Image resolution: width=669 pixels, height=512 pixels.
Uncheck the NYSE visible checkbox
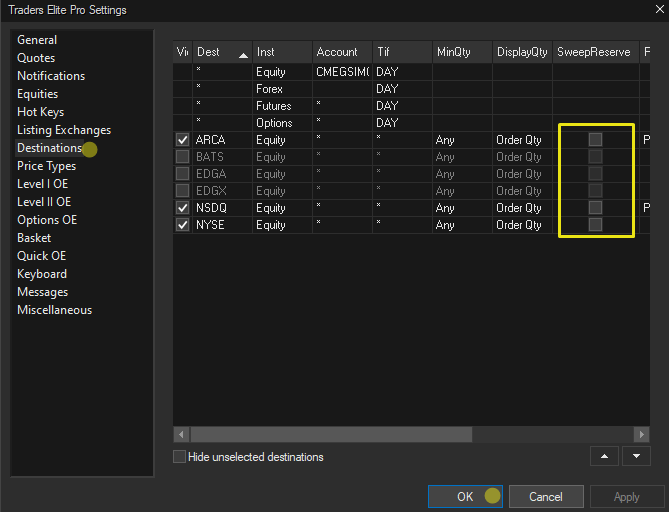point(183,224)
